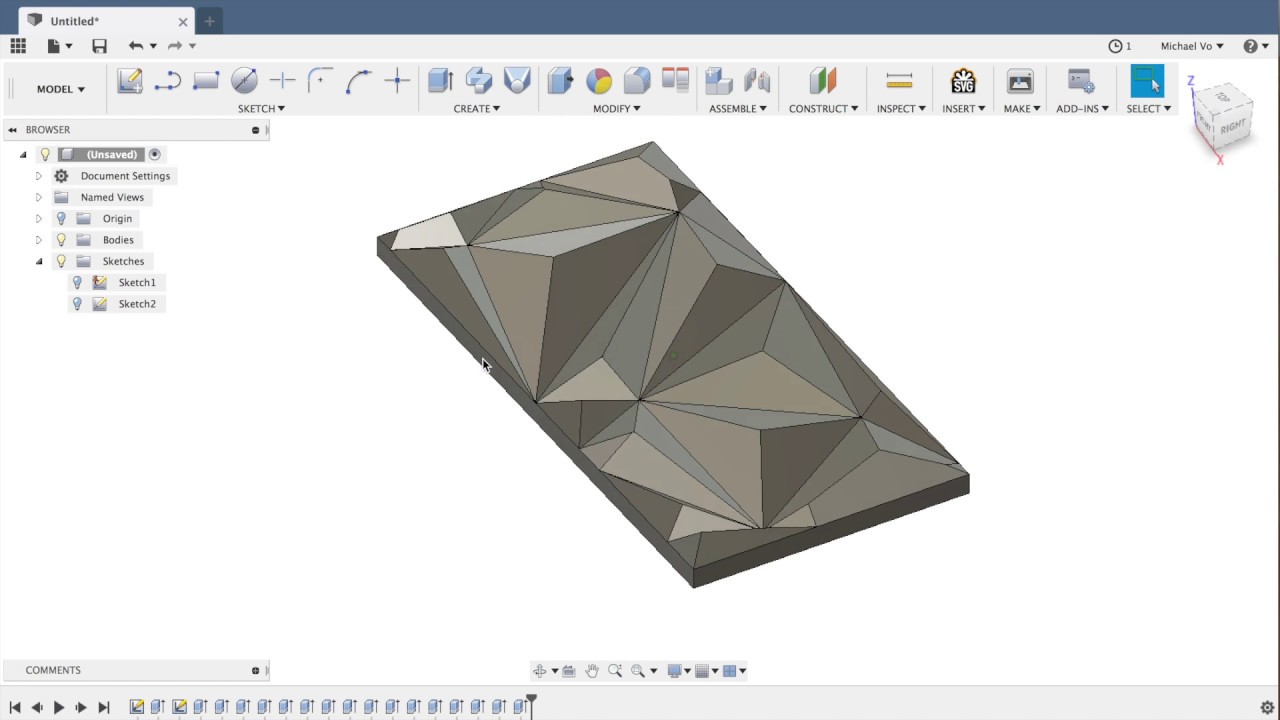
Task: Toggle Origin folder visibility bulb
Action: [61, 218]
